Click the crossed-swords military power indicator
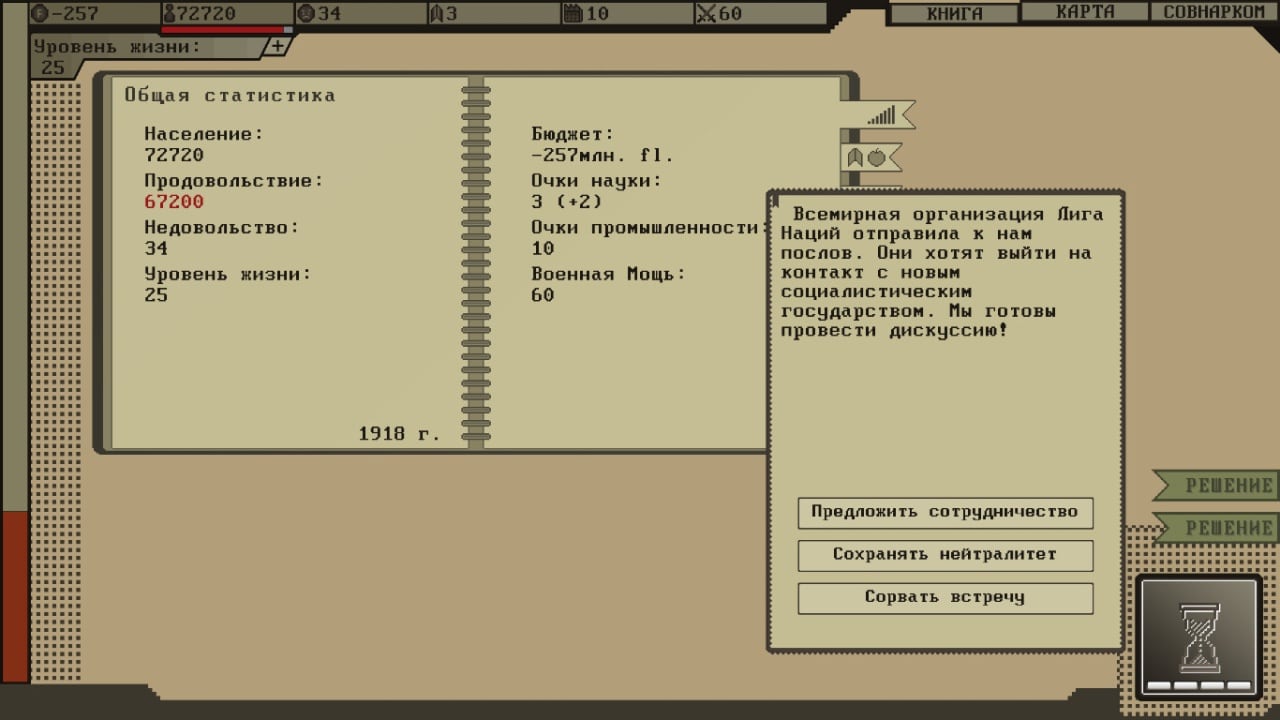The height and width of the screenshot is (720, 1280). click(x=719, y=14)
